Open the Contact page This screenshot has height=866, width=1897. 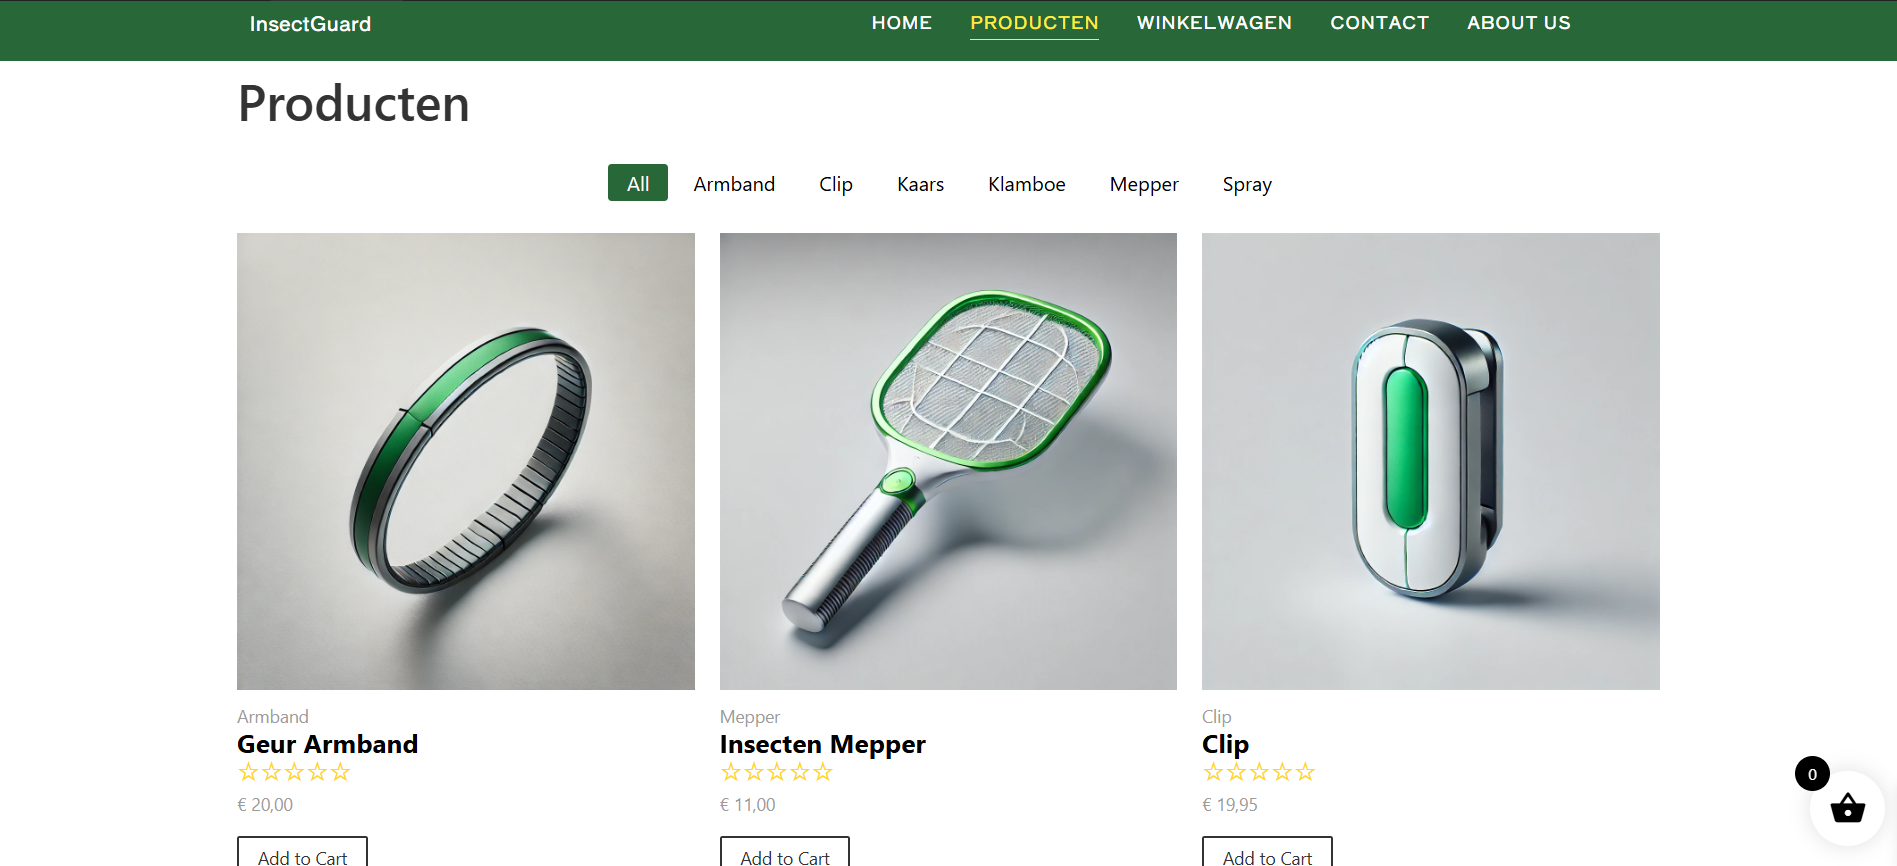tap(1379, 23)
